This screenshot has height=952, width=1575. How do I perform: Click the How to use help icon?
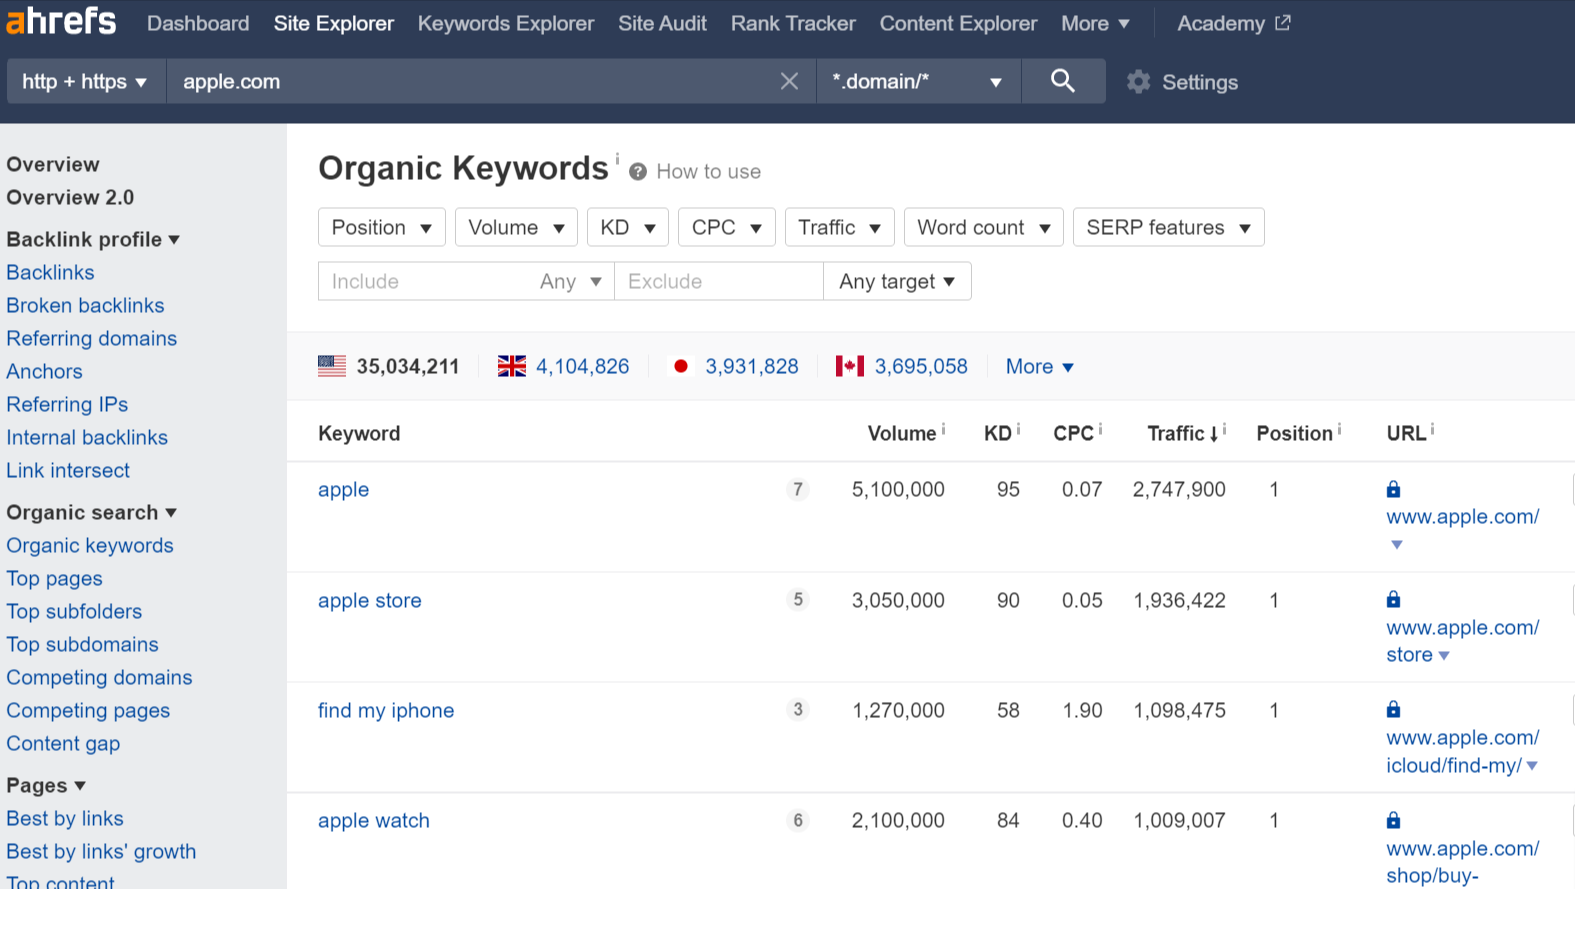[x=638, y=172]
